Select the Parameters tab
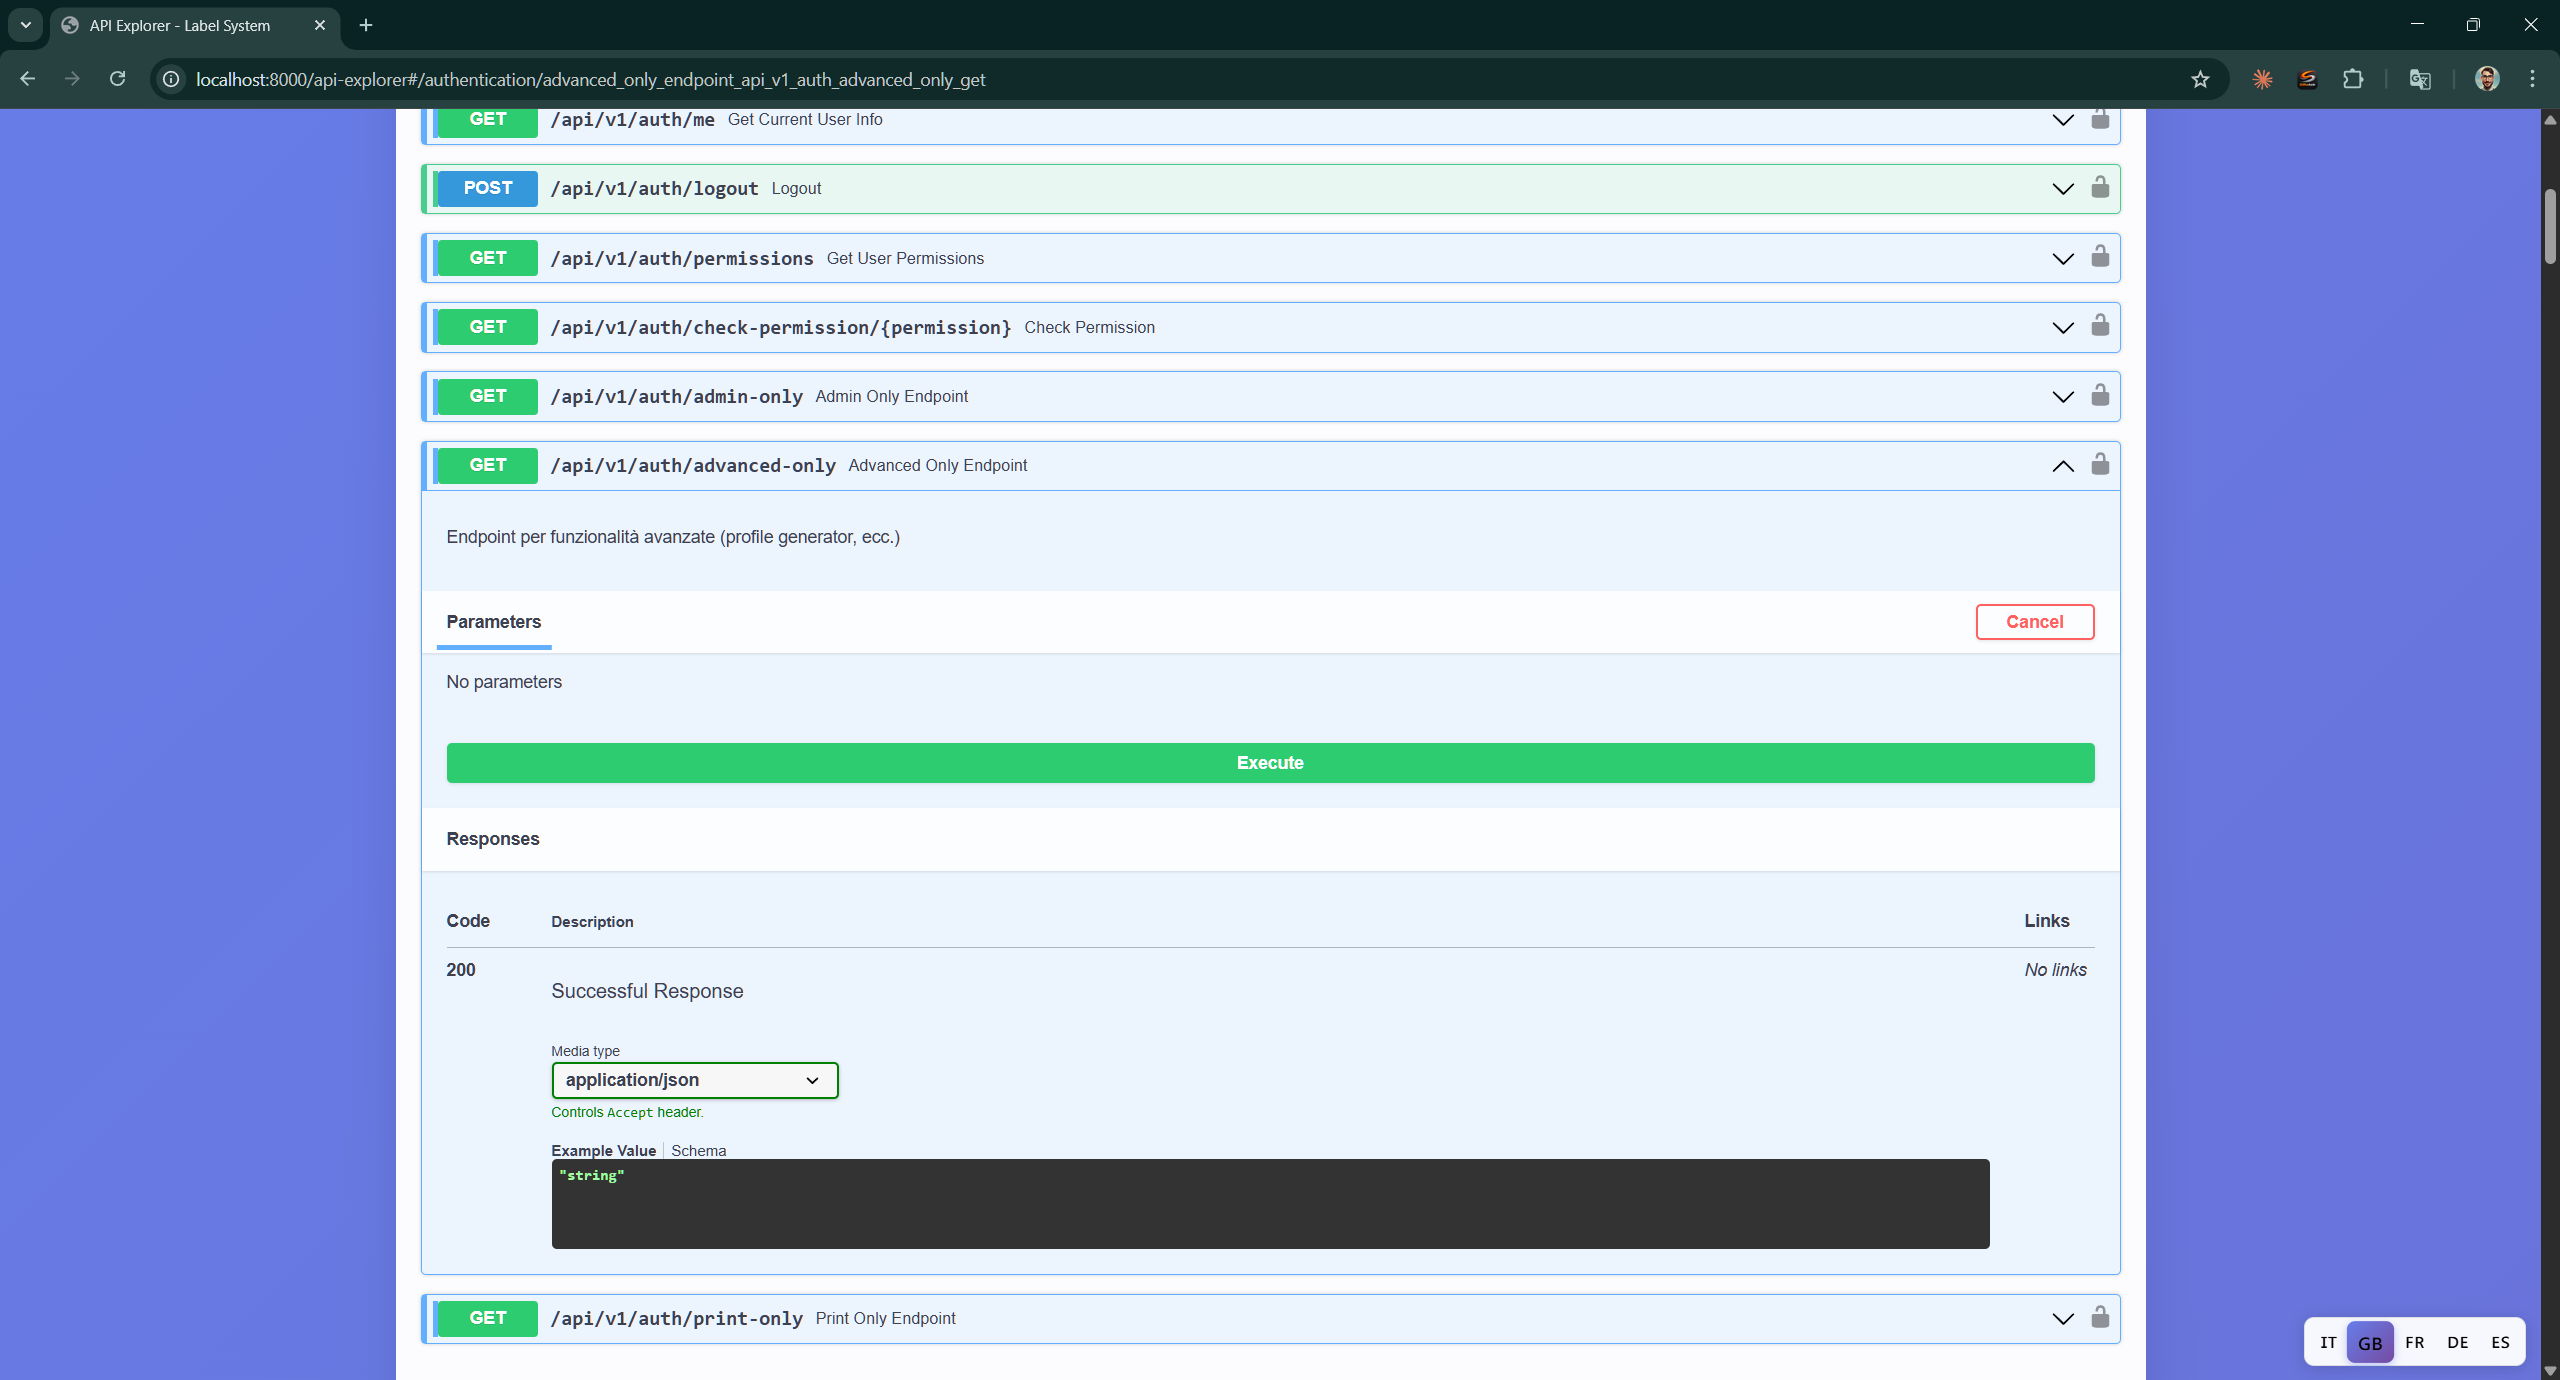This screenshot has height=1380, width=2560. pyautogui.click(x=493, y=622)
